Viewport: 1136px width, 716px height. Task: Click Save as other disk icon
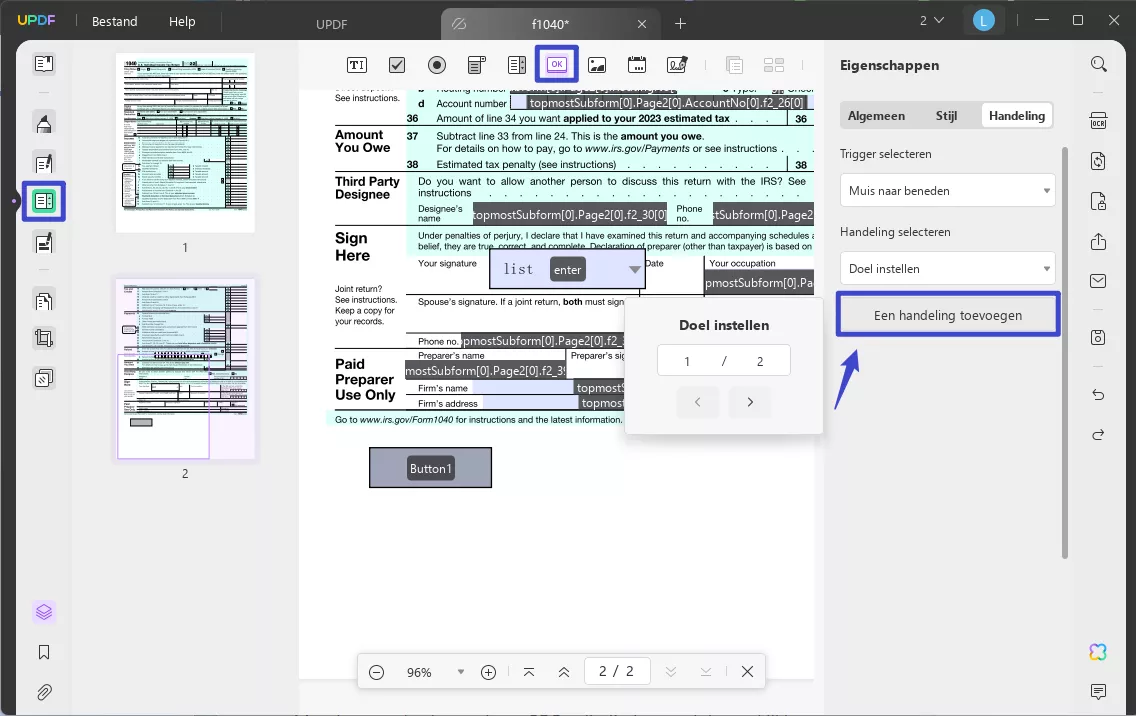(1098, 337)
